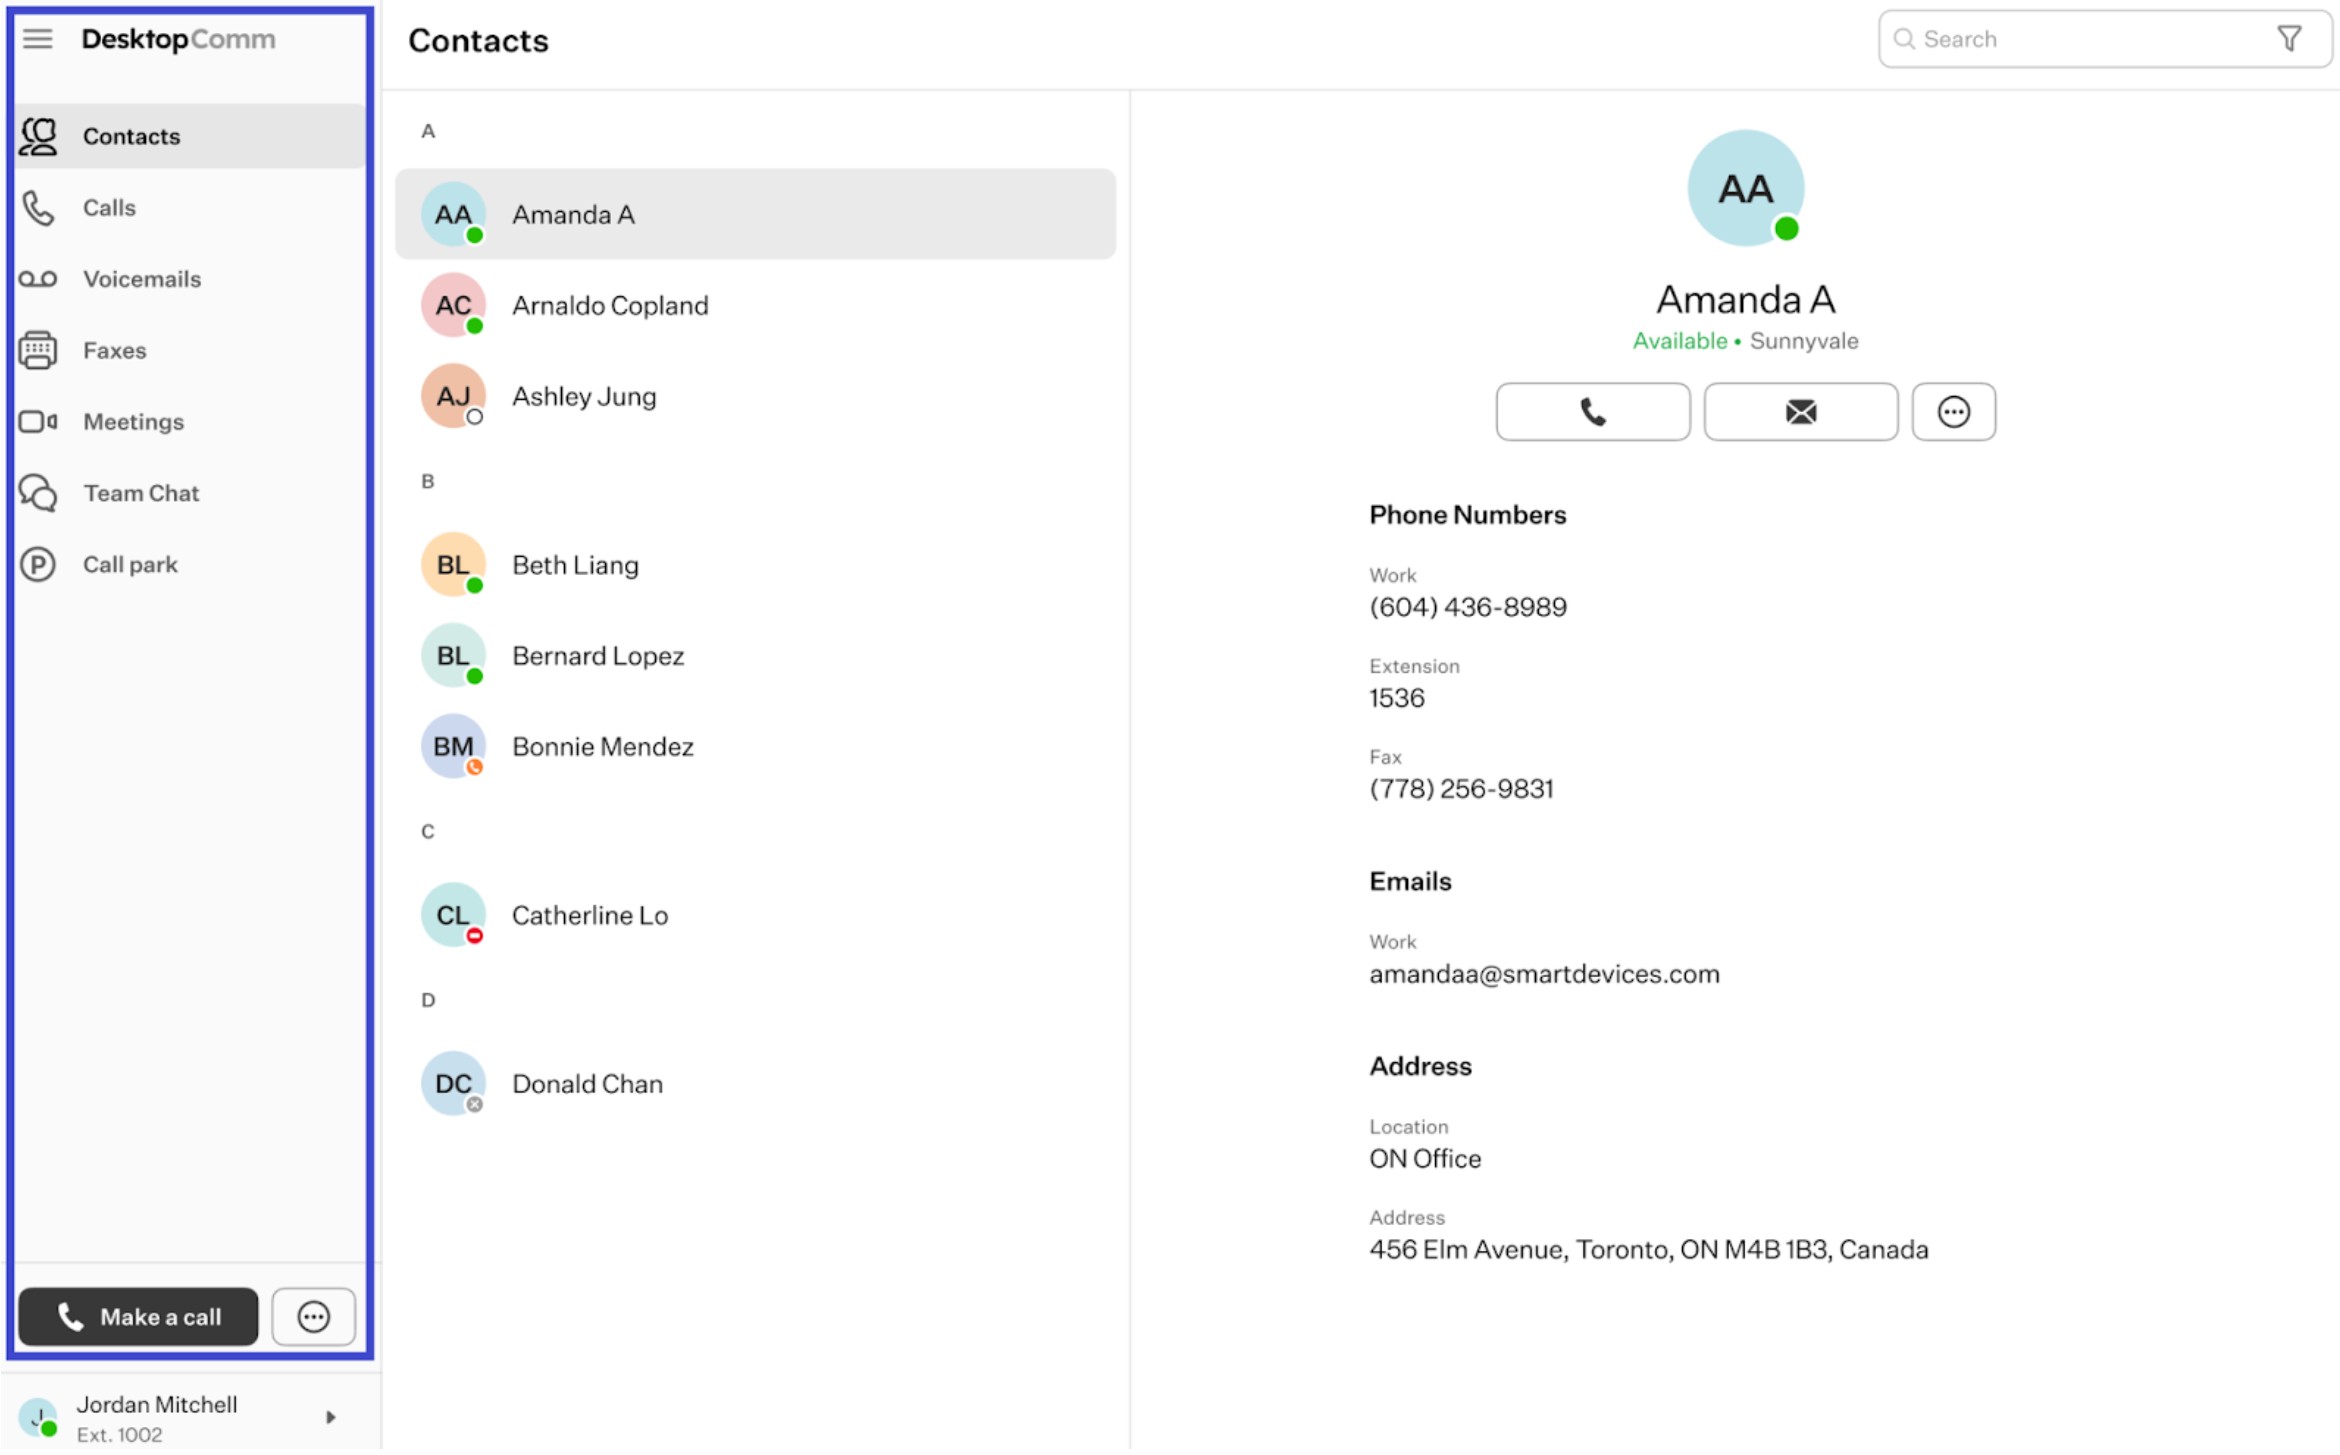Select the Bernard Lopez contact name

[598, 657]
